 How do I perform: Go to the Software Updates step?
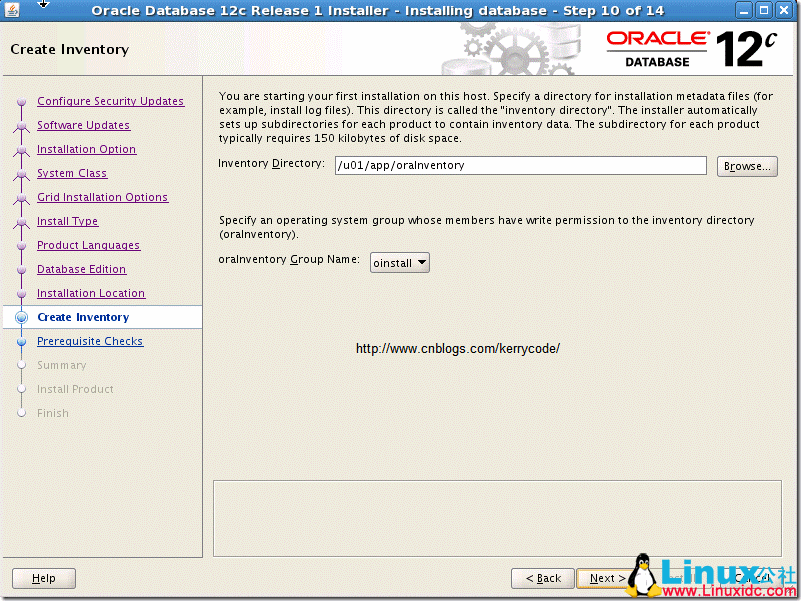click(83, 125)
